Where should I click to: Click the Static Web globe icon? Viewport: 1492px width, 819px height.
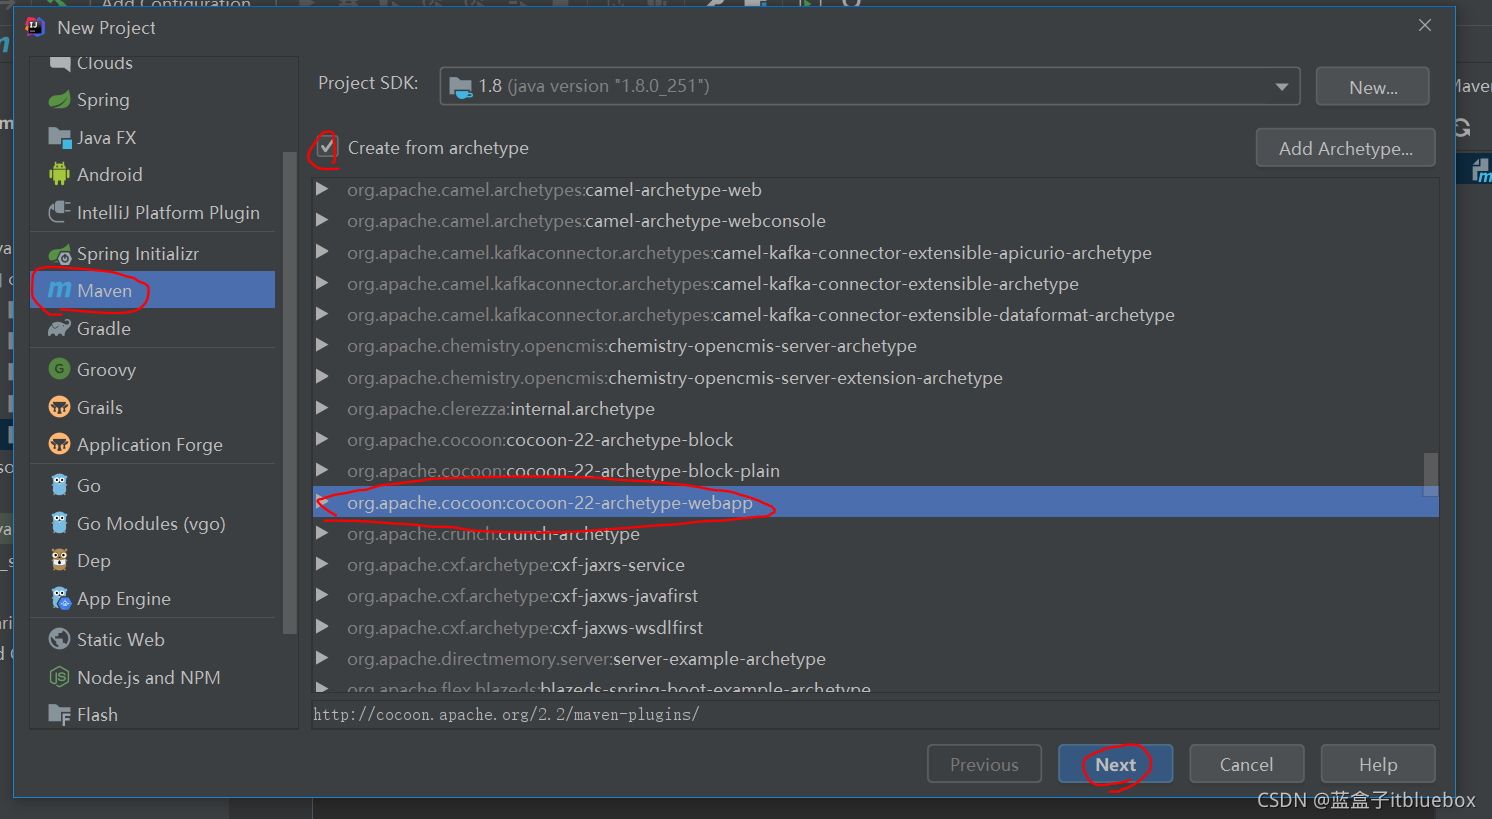click(60, 640)
